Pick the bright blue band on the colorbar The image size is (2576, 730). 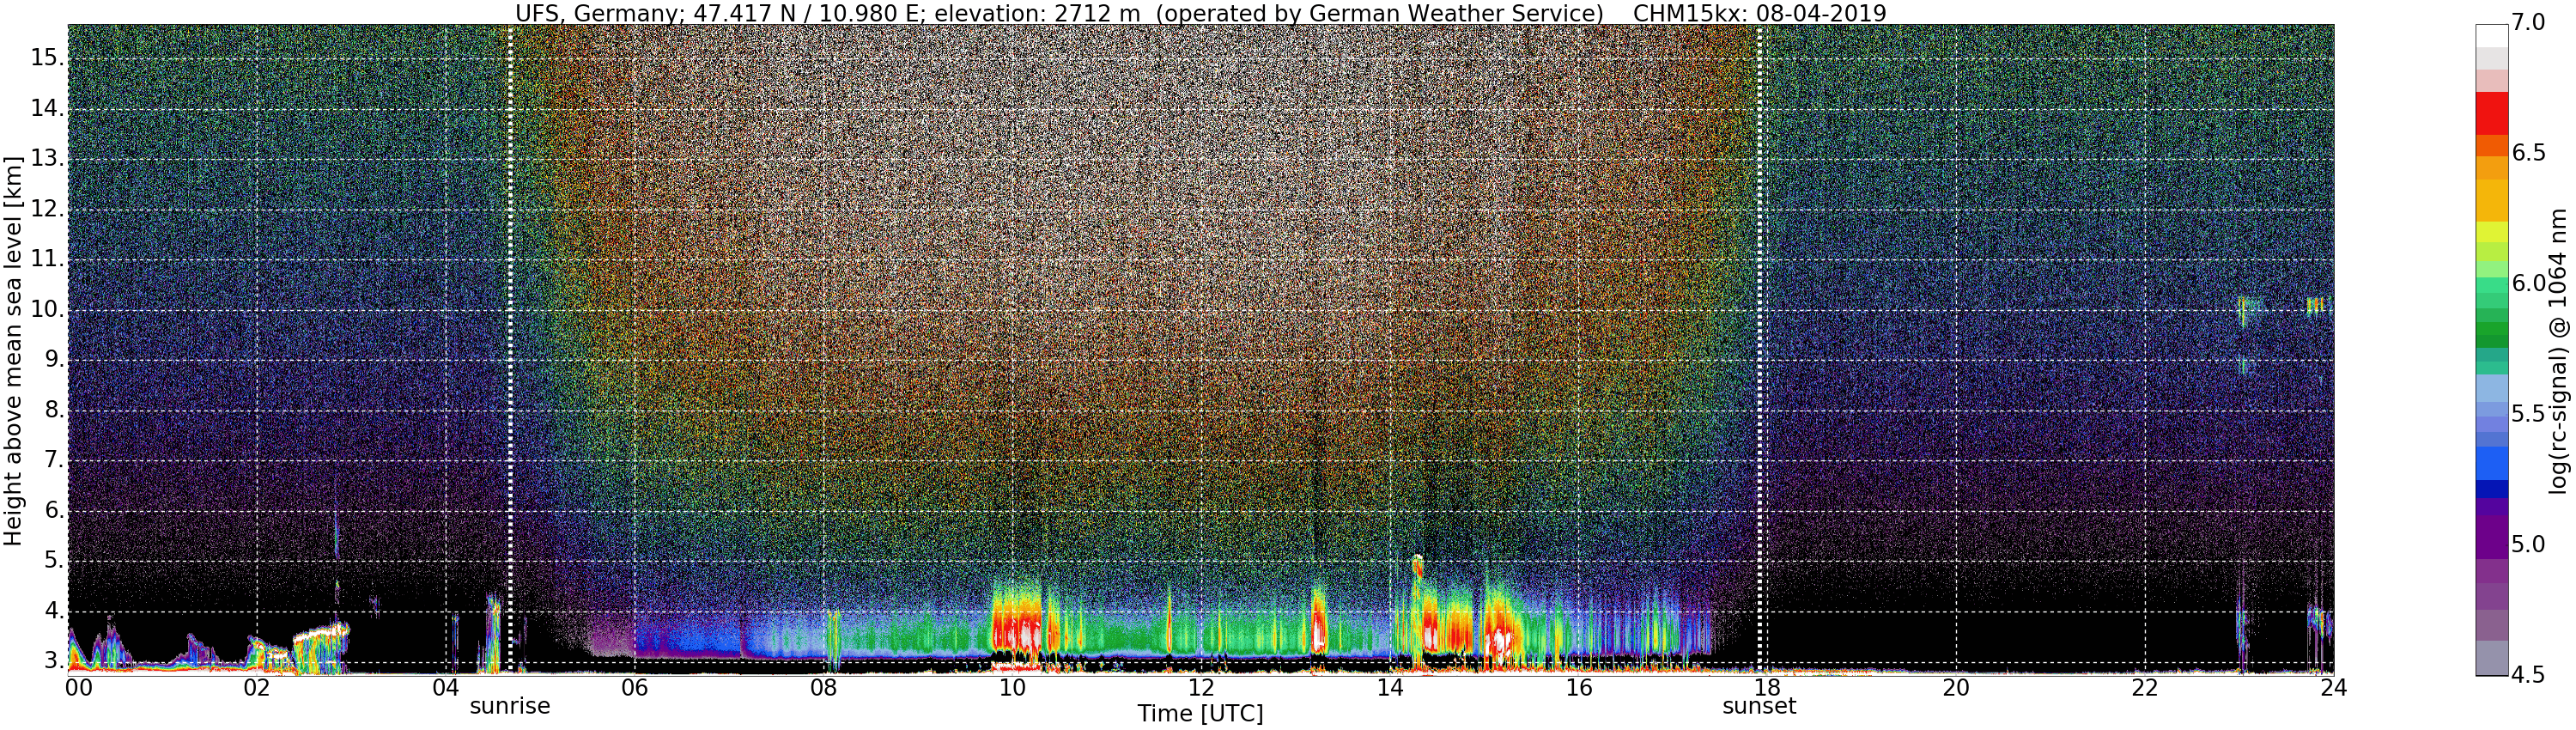(x=2492, y=463)
